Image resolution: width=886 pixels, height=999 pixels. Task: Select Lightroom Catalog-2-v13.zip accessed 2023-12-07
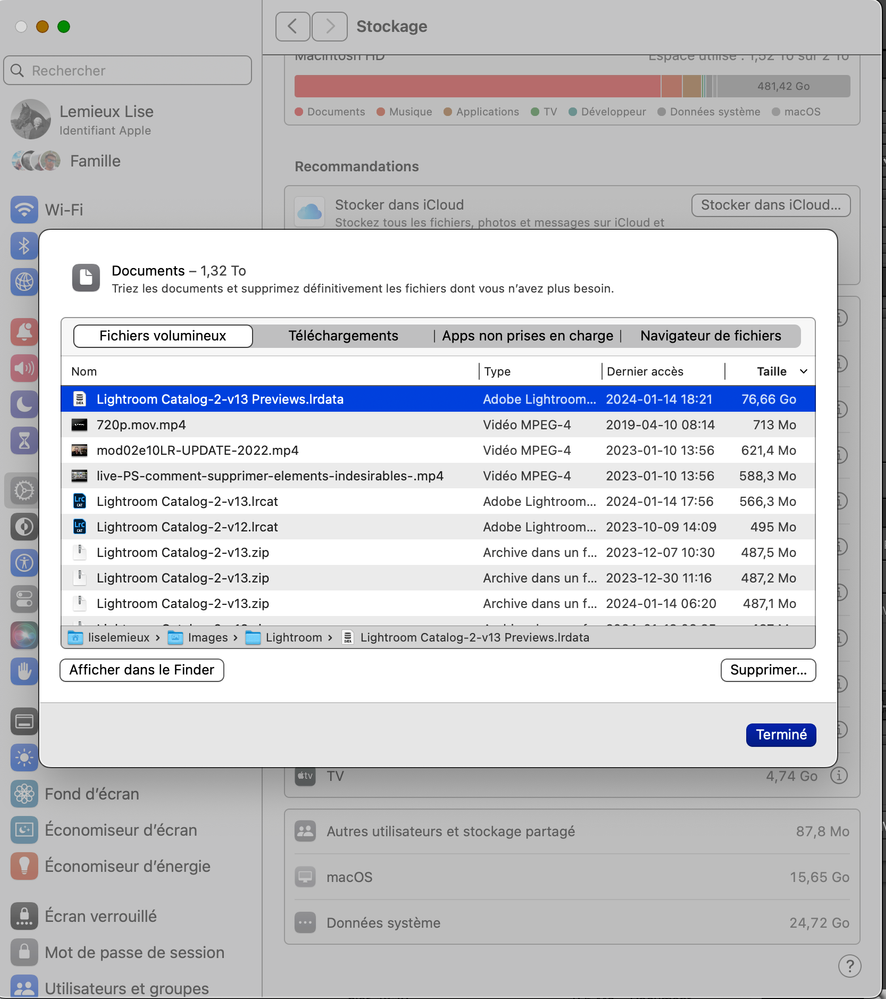point(438,552)
